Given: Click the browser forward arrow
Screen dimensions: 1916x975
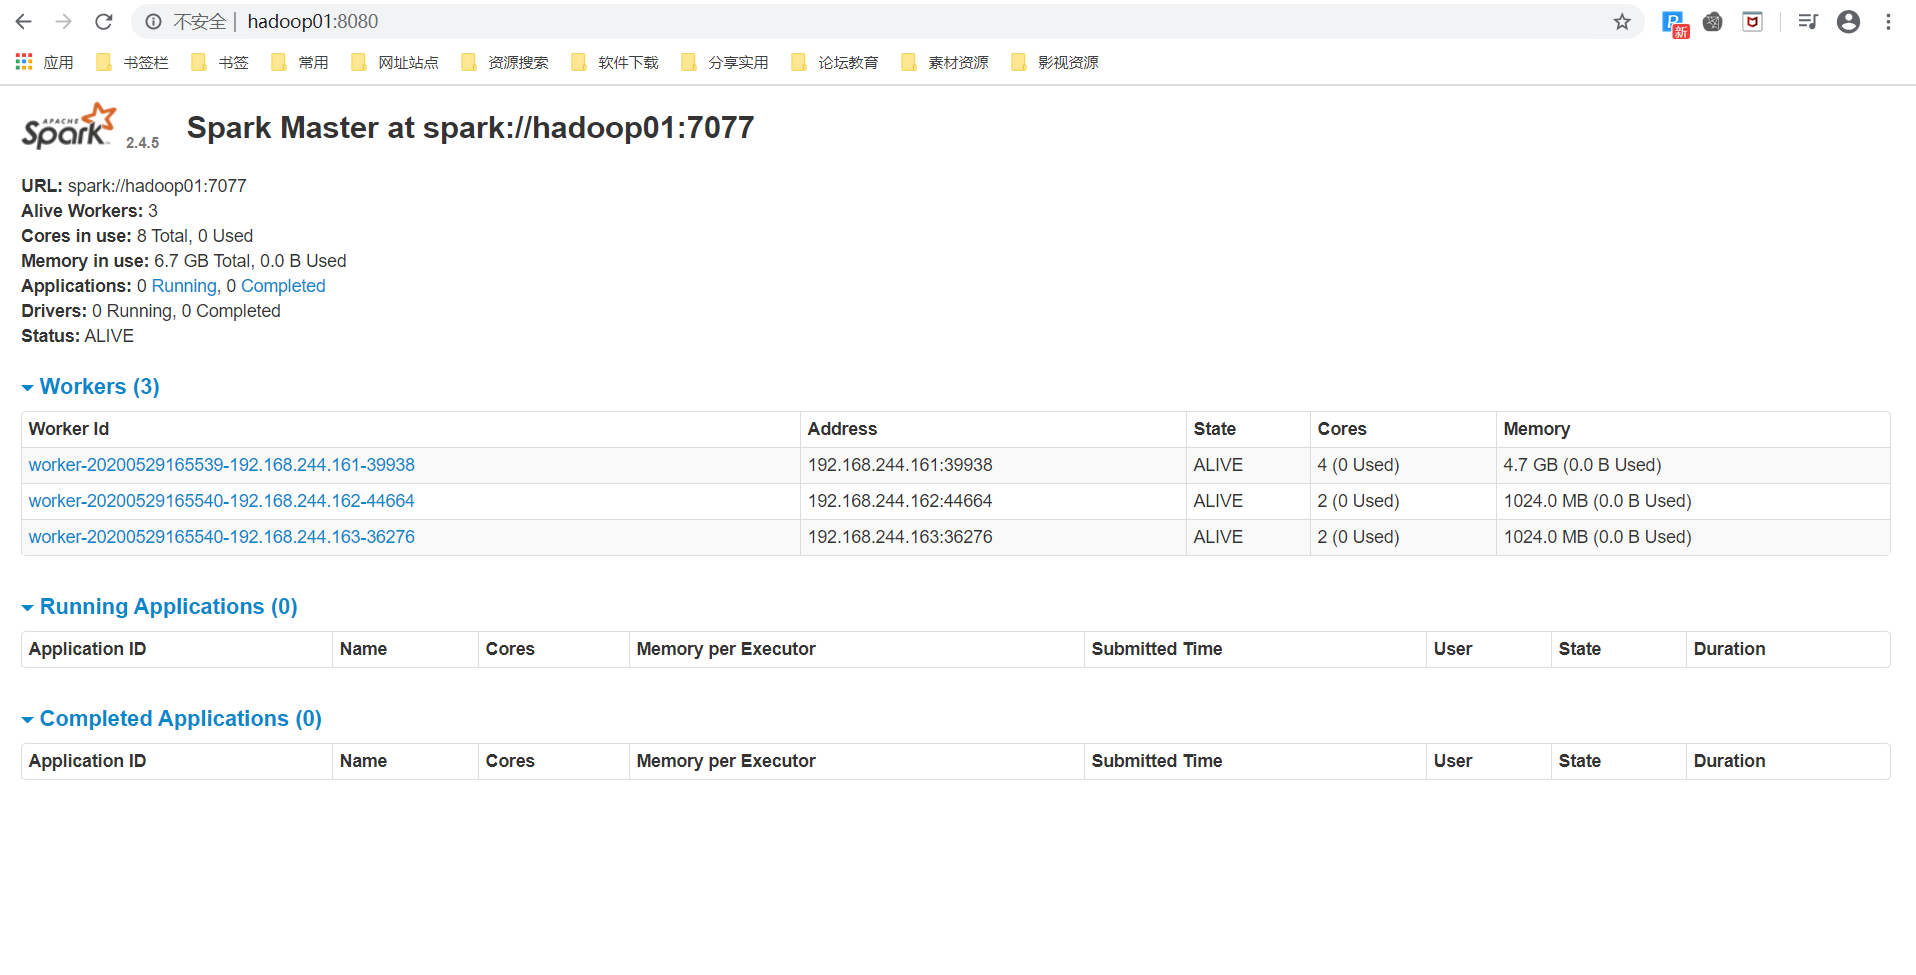Looking at the screenshot, I should (64, 21).
